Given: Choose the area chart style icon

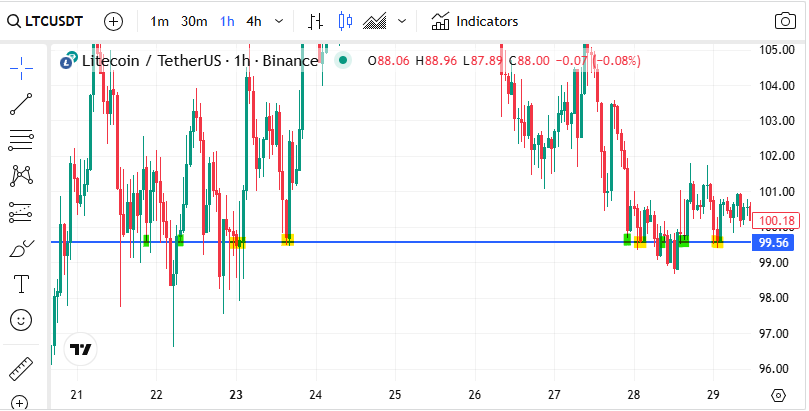Looking at the screenshot, I should click(x=375, y=22).
